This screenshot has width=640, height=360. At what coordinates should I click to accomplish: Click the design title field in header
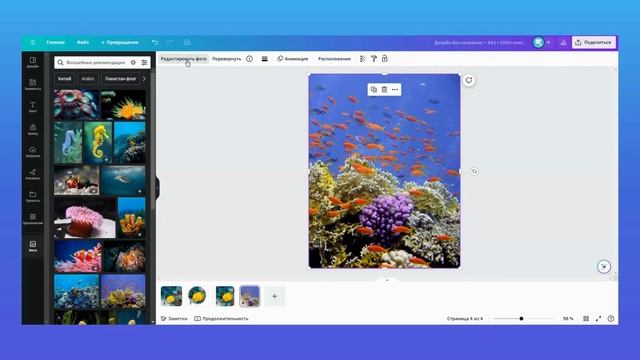(x=478, y=42)
